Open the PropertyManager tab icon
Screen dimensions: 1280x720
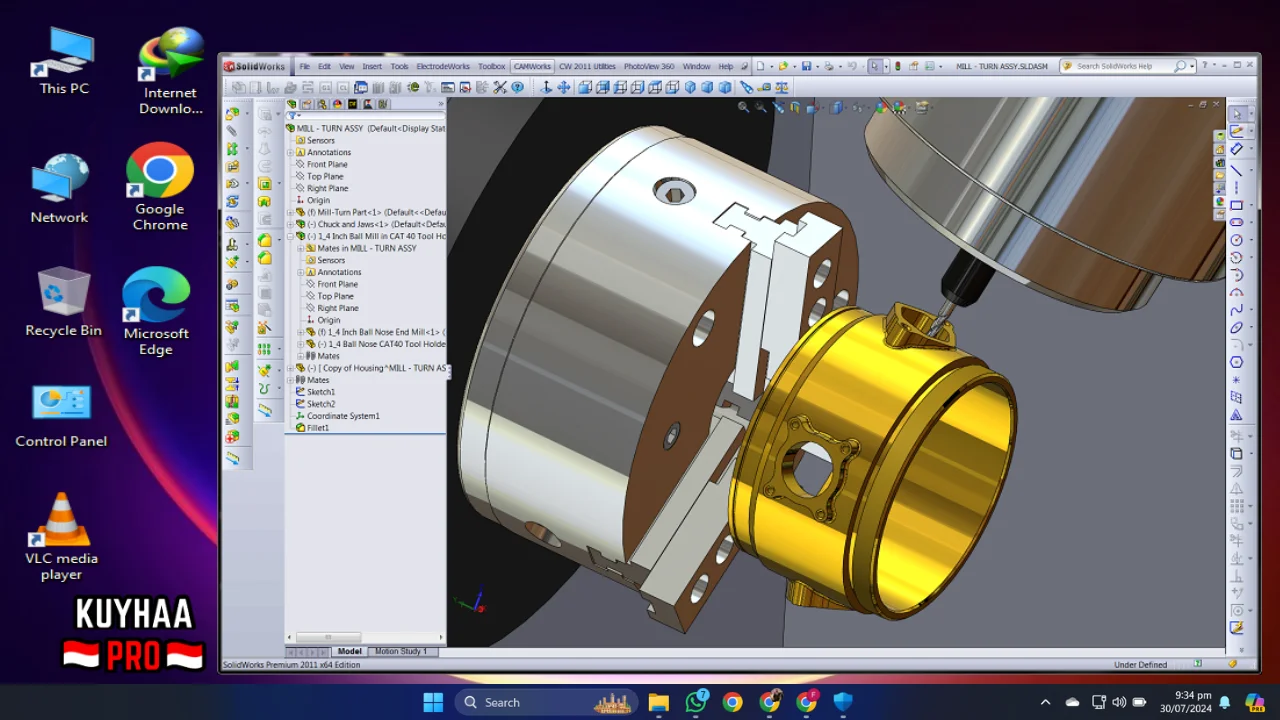click(x=307, y=104)
